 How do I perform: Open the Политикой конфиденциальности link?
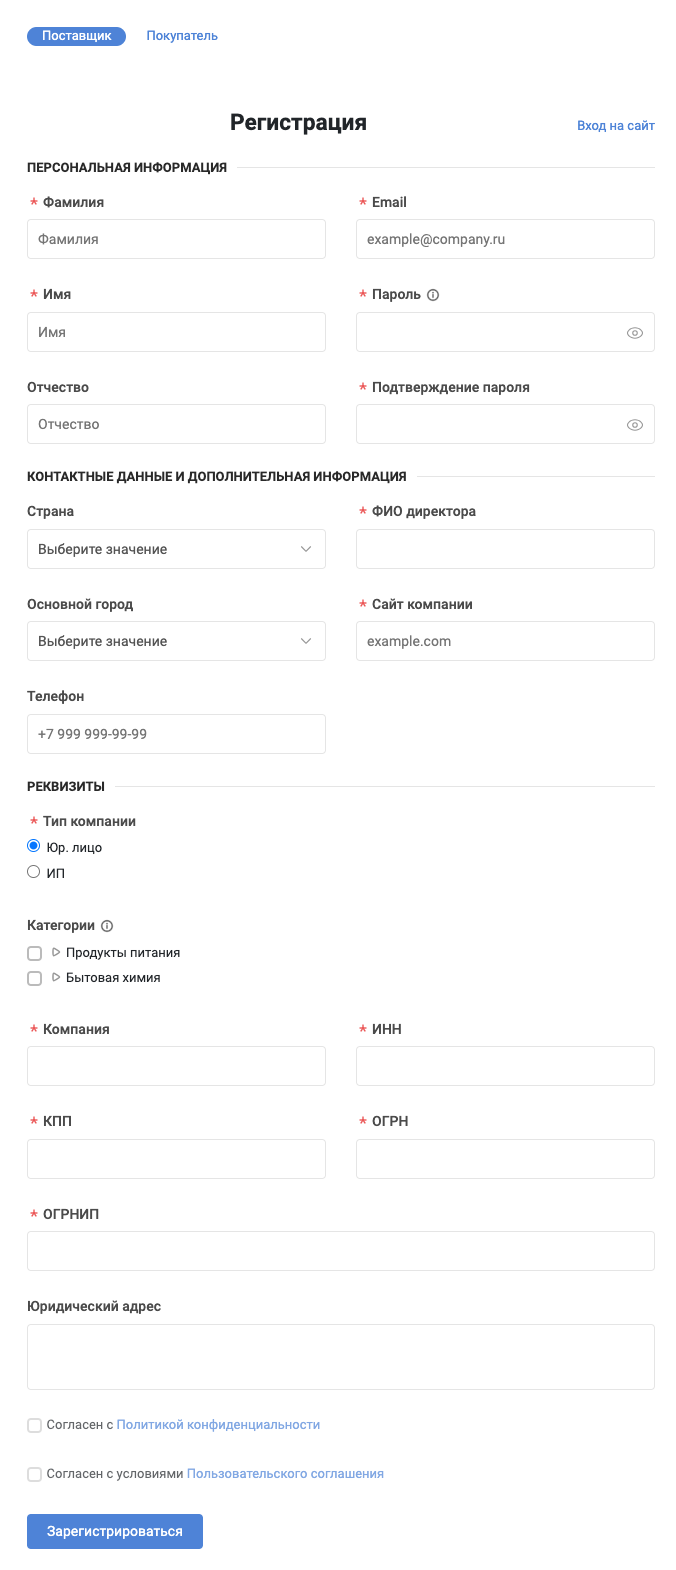(218, 1425)
